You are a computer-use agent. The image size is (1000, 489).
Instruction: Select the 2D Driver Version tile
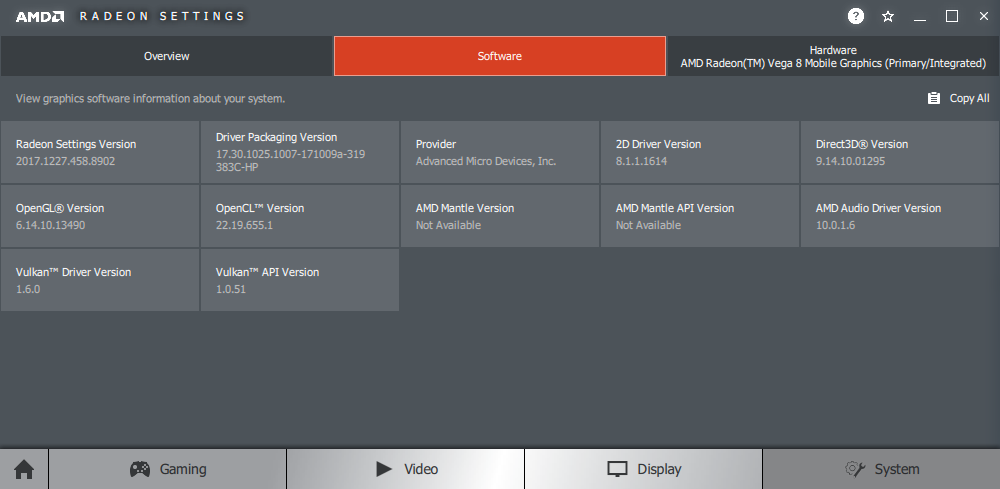click(700, 152)
